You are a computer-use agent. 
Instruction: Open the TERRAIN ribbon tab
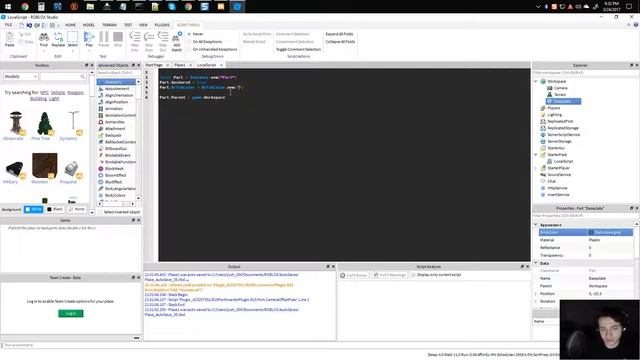tap(109, 25)
